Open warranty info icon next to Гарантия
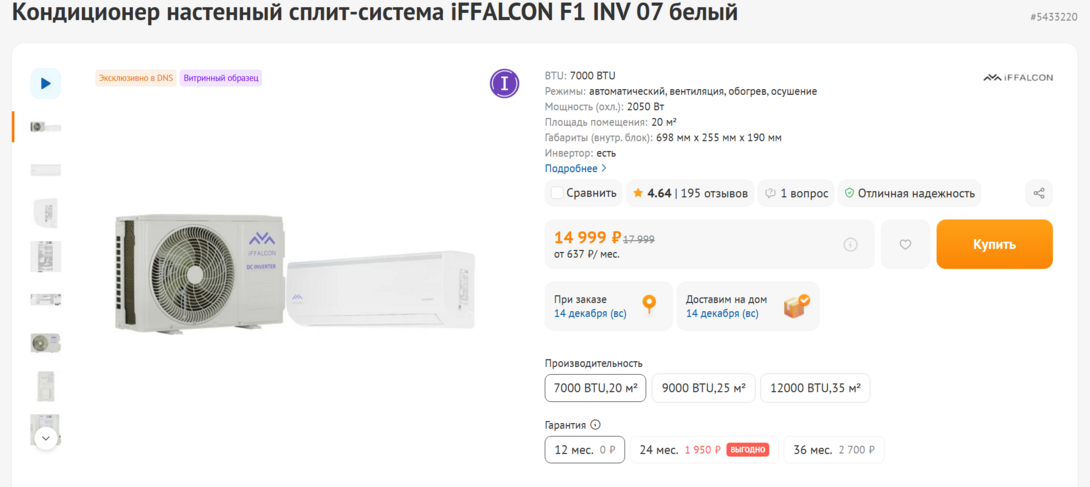 tap(596, 425)
